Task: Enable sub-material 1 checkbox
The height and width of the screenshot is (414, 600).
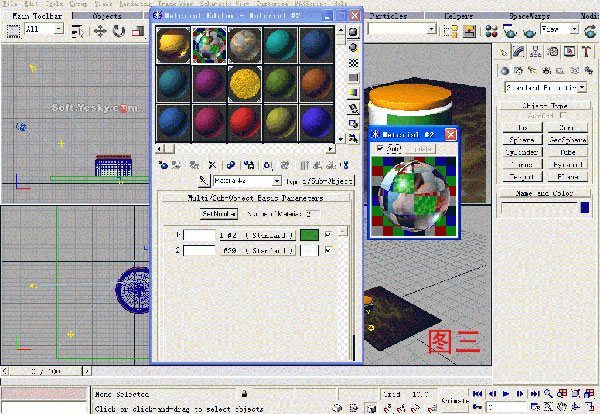Action: (328, 234)
